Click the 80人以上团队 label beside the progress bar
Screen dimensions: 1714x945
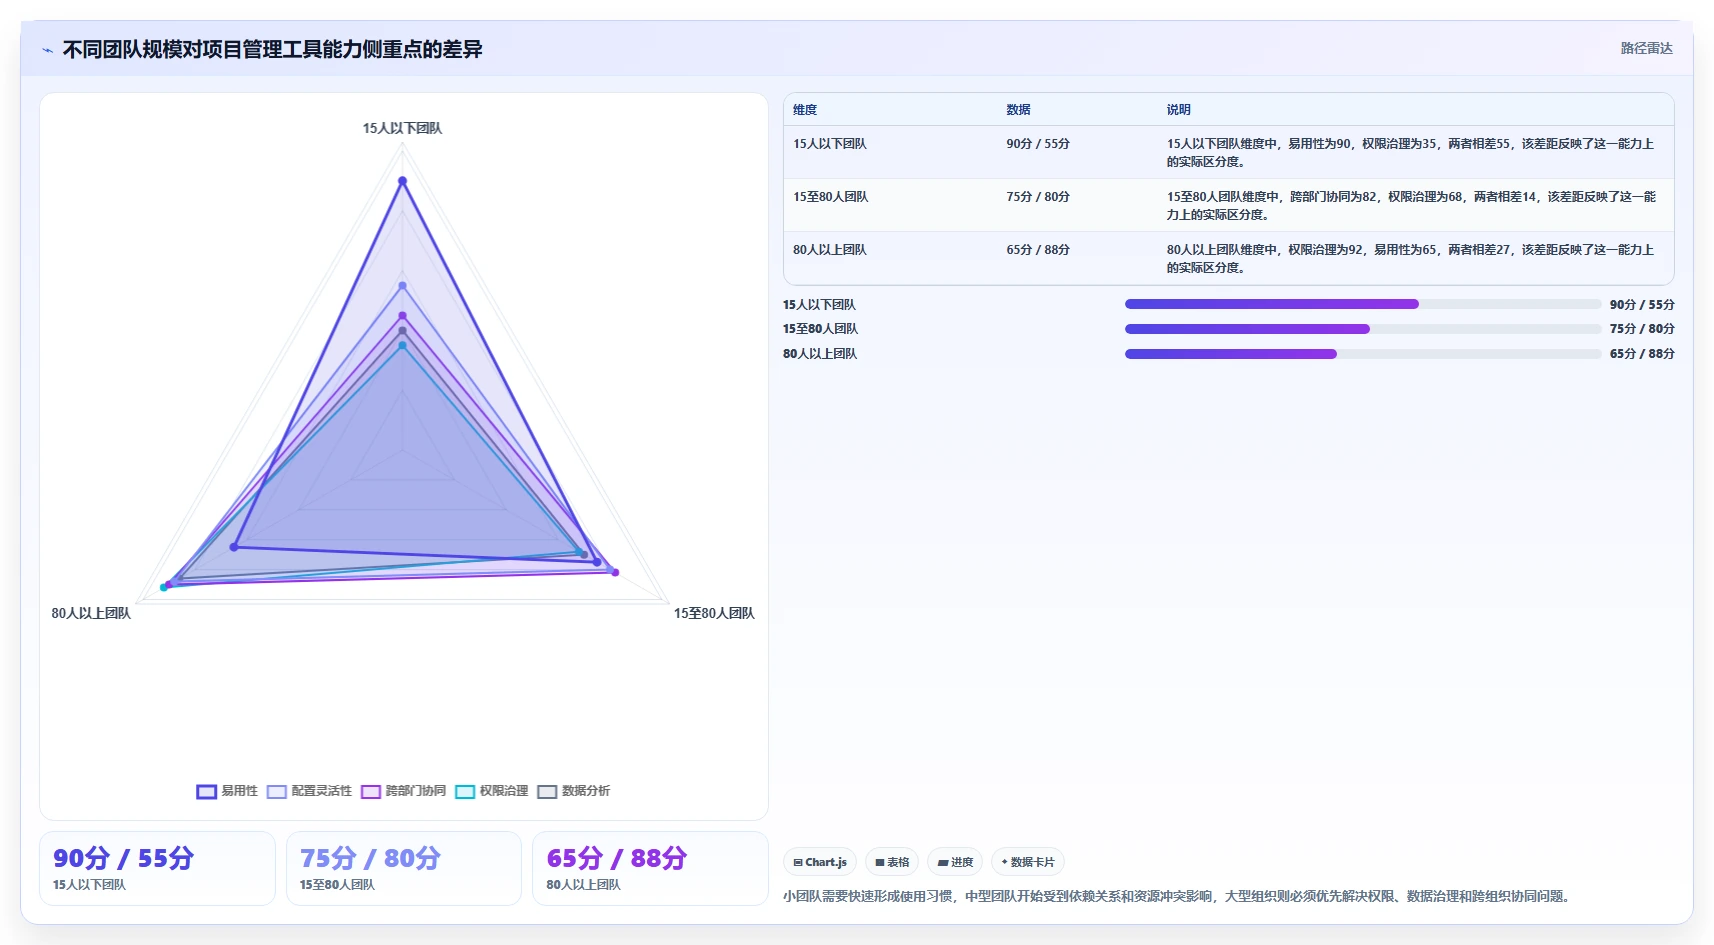819,354
